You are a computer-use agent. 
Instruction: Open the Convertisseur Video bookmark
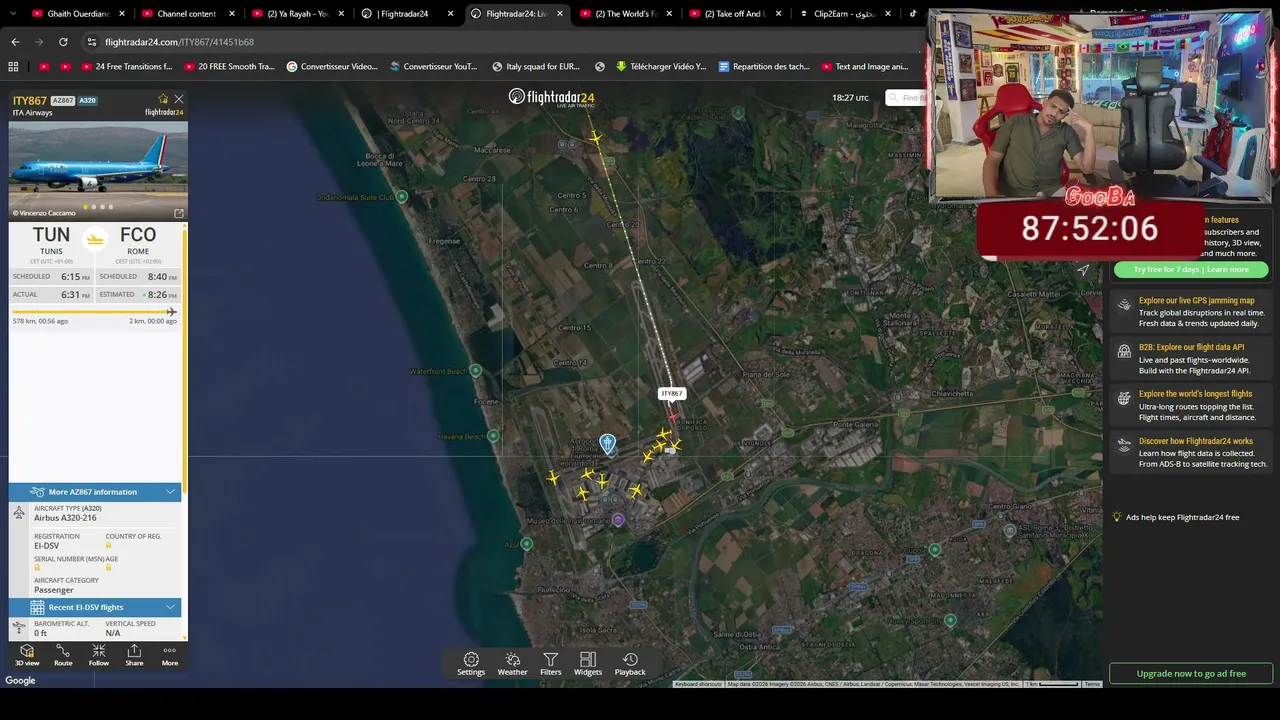[x=332, y=67]
